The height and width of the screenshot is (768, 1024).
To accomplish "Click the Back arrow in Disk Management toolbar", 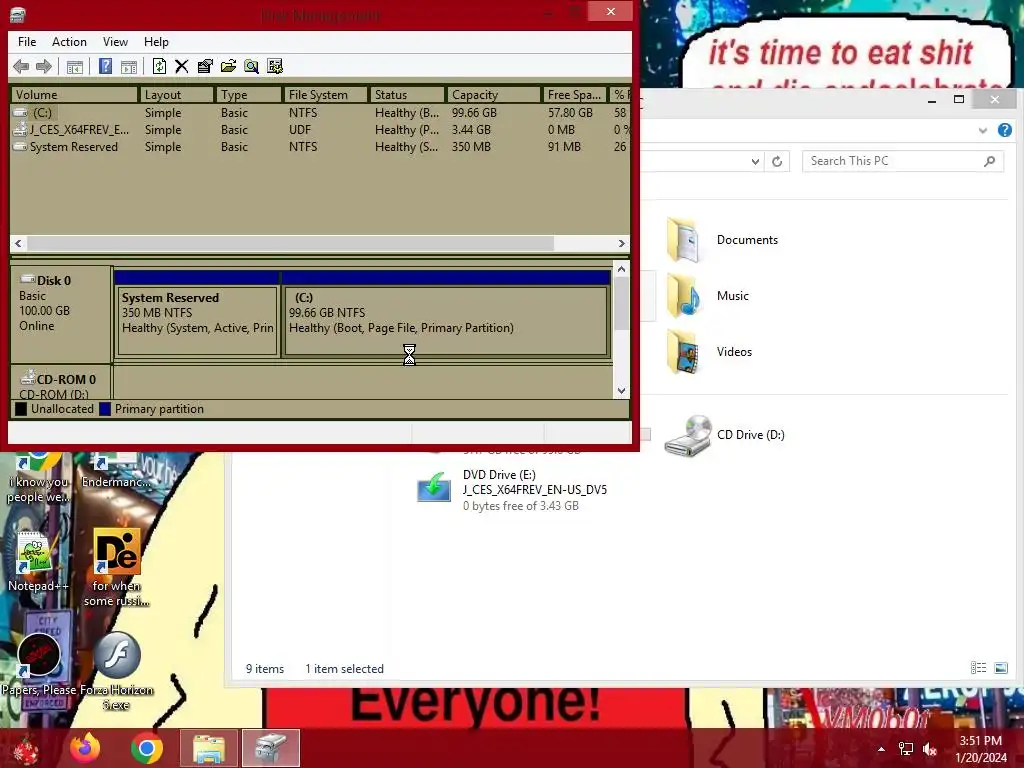I will tap(21, 66).
